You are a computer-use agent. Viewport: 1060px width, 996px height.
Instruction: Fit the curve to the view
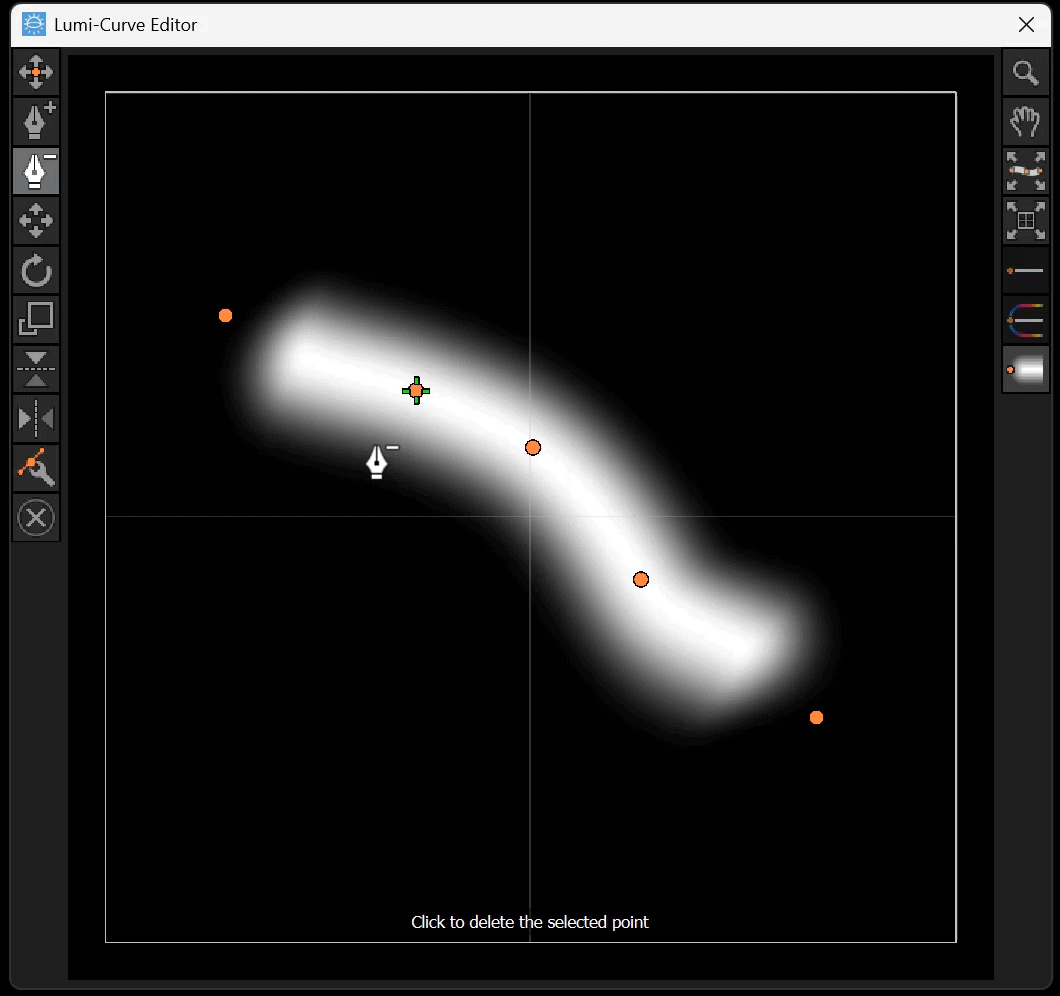tap(1026, 171)
